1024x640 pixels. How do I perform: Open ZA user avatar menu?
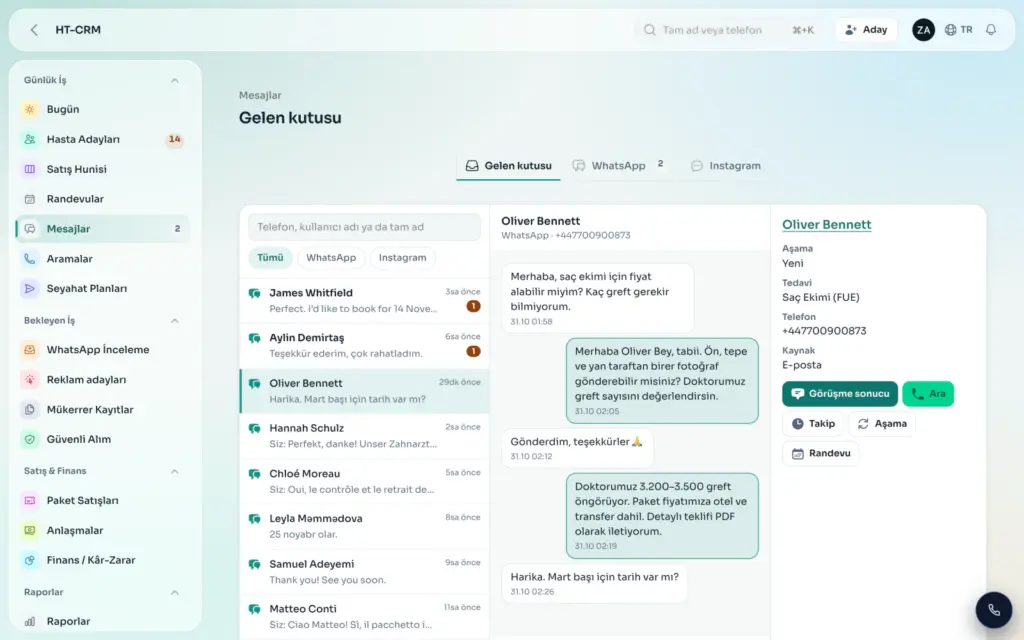coord(923,30)
